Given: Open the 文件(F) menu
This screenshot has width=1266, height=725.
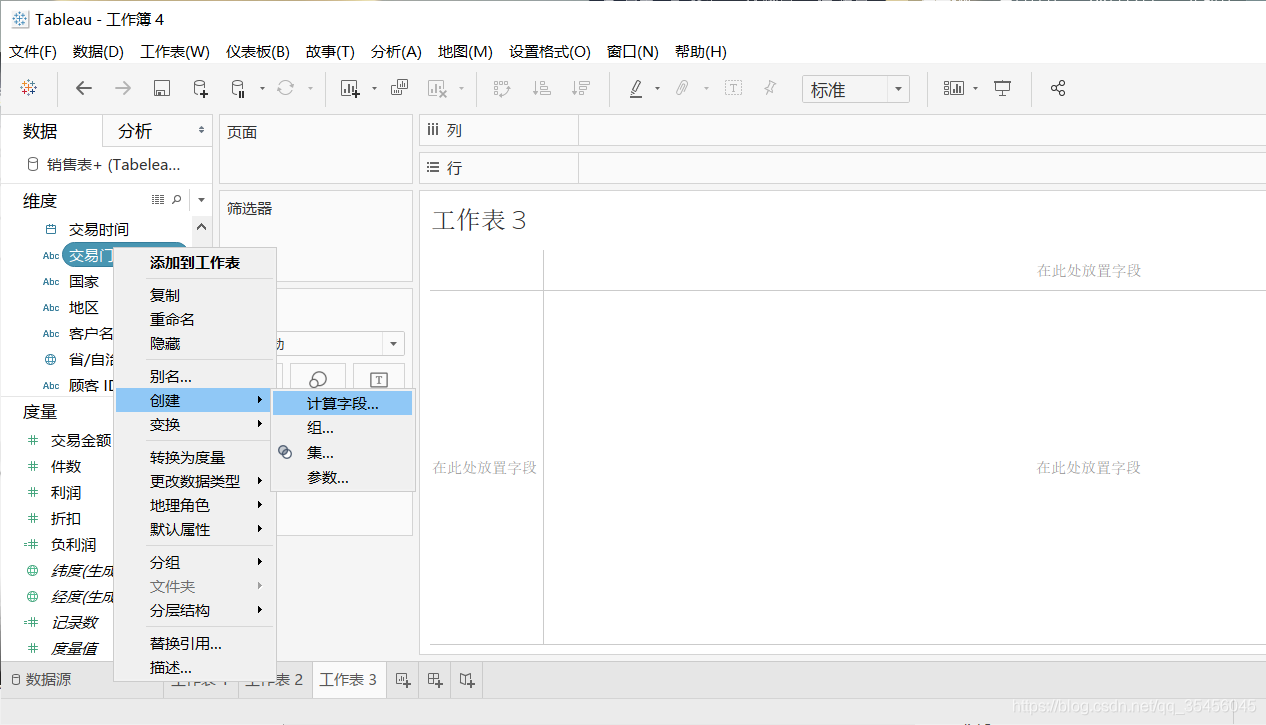Looking at the screenshot, I should [x=33, y=51].
